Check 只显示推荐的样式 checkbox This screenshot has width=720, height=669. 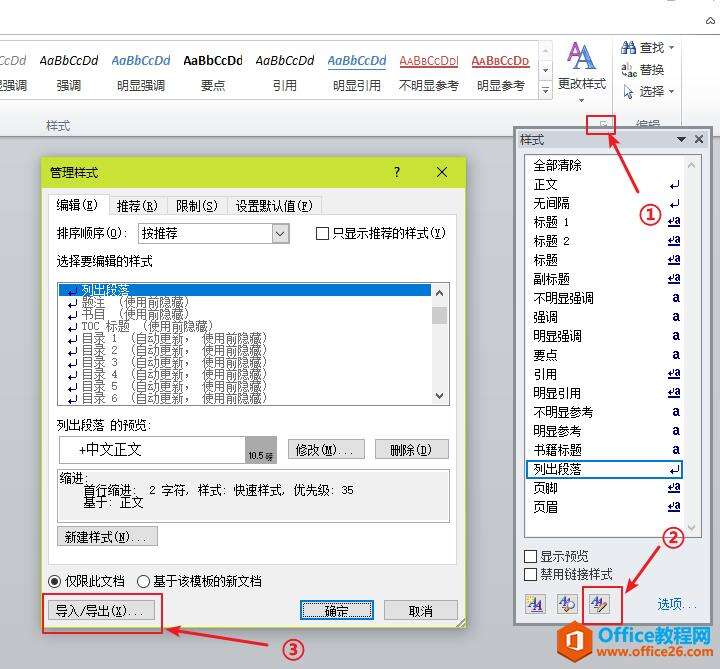[x=322, y=233]
